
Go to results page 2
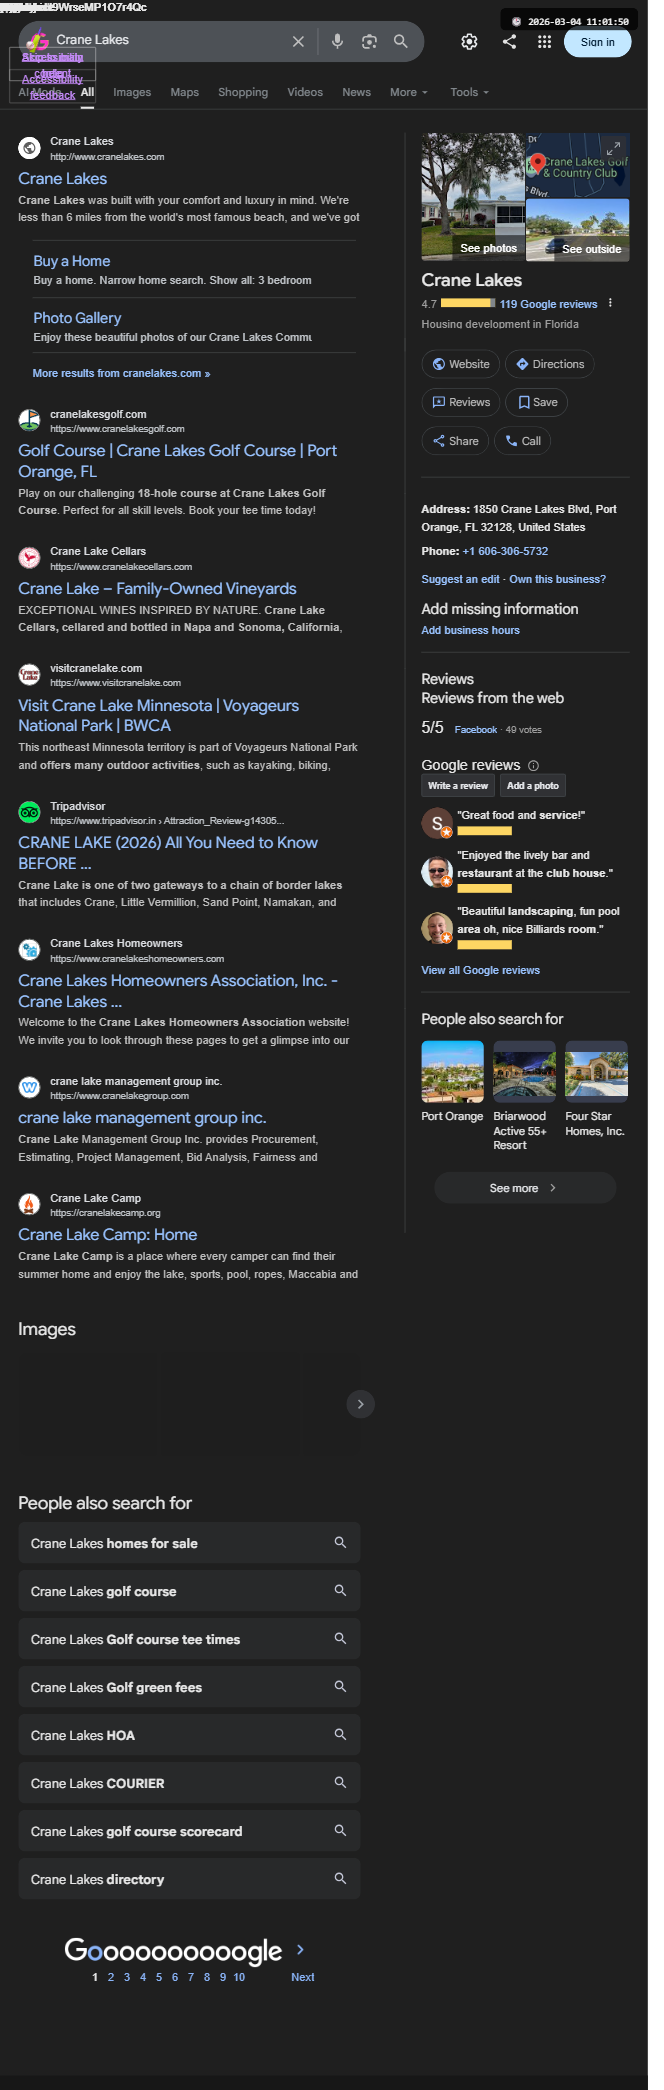coord(111,1977)
